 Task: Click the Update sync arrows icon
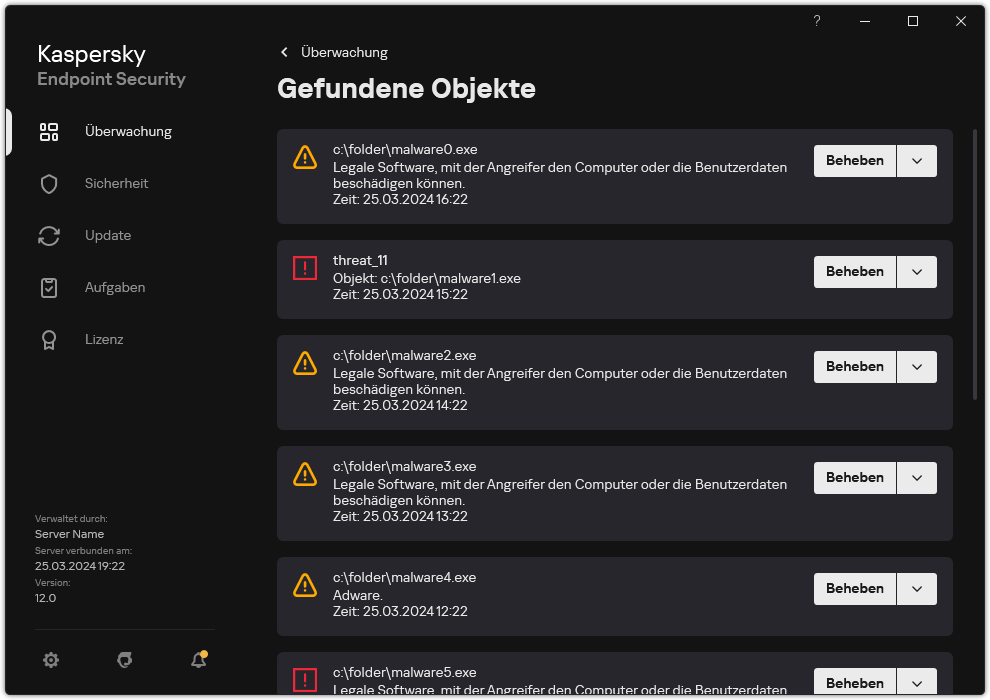pyautogui.click(x=49, y=235)
